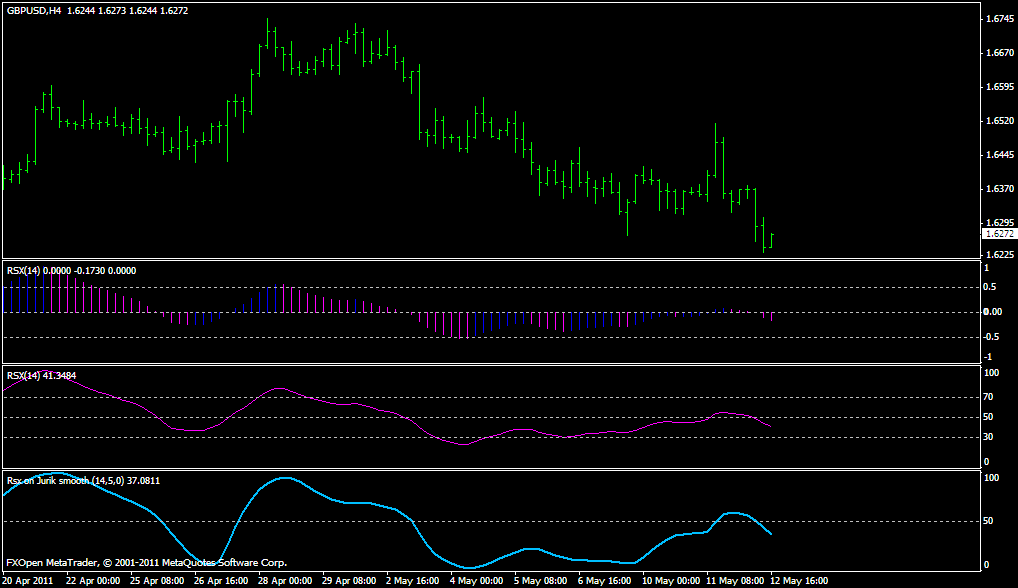Screen dimensions: 1018x588
Task: Click the 29 Apr 08:00 time label
Action: pyautogui.click(x=349, y=580)
